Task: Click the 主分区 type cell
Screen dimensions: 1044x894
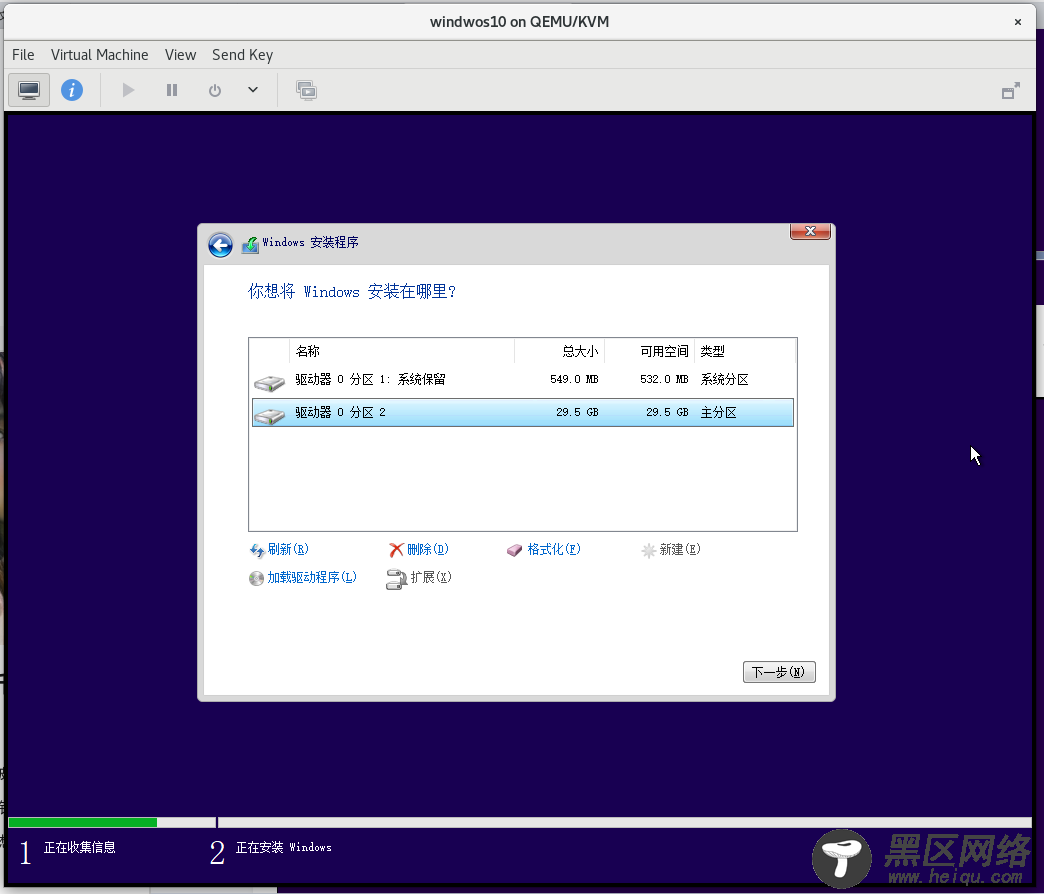Action: (x=718, y=413)
